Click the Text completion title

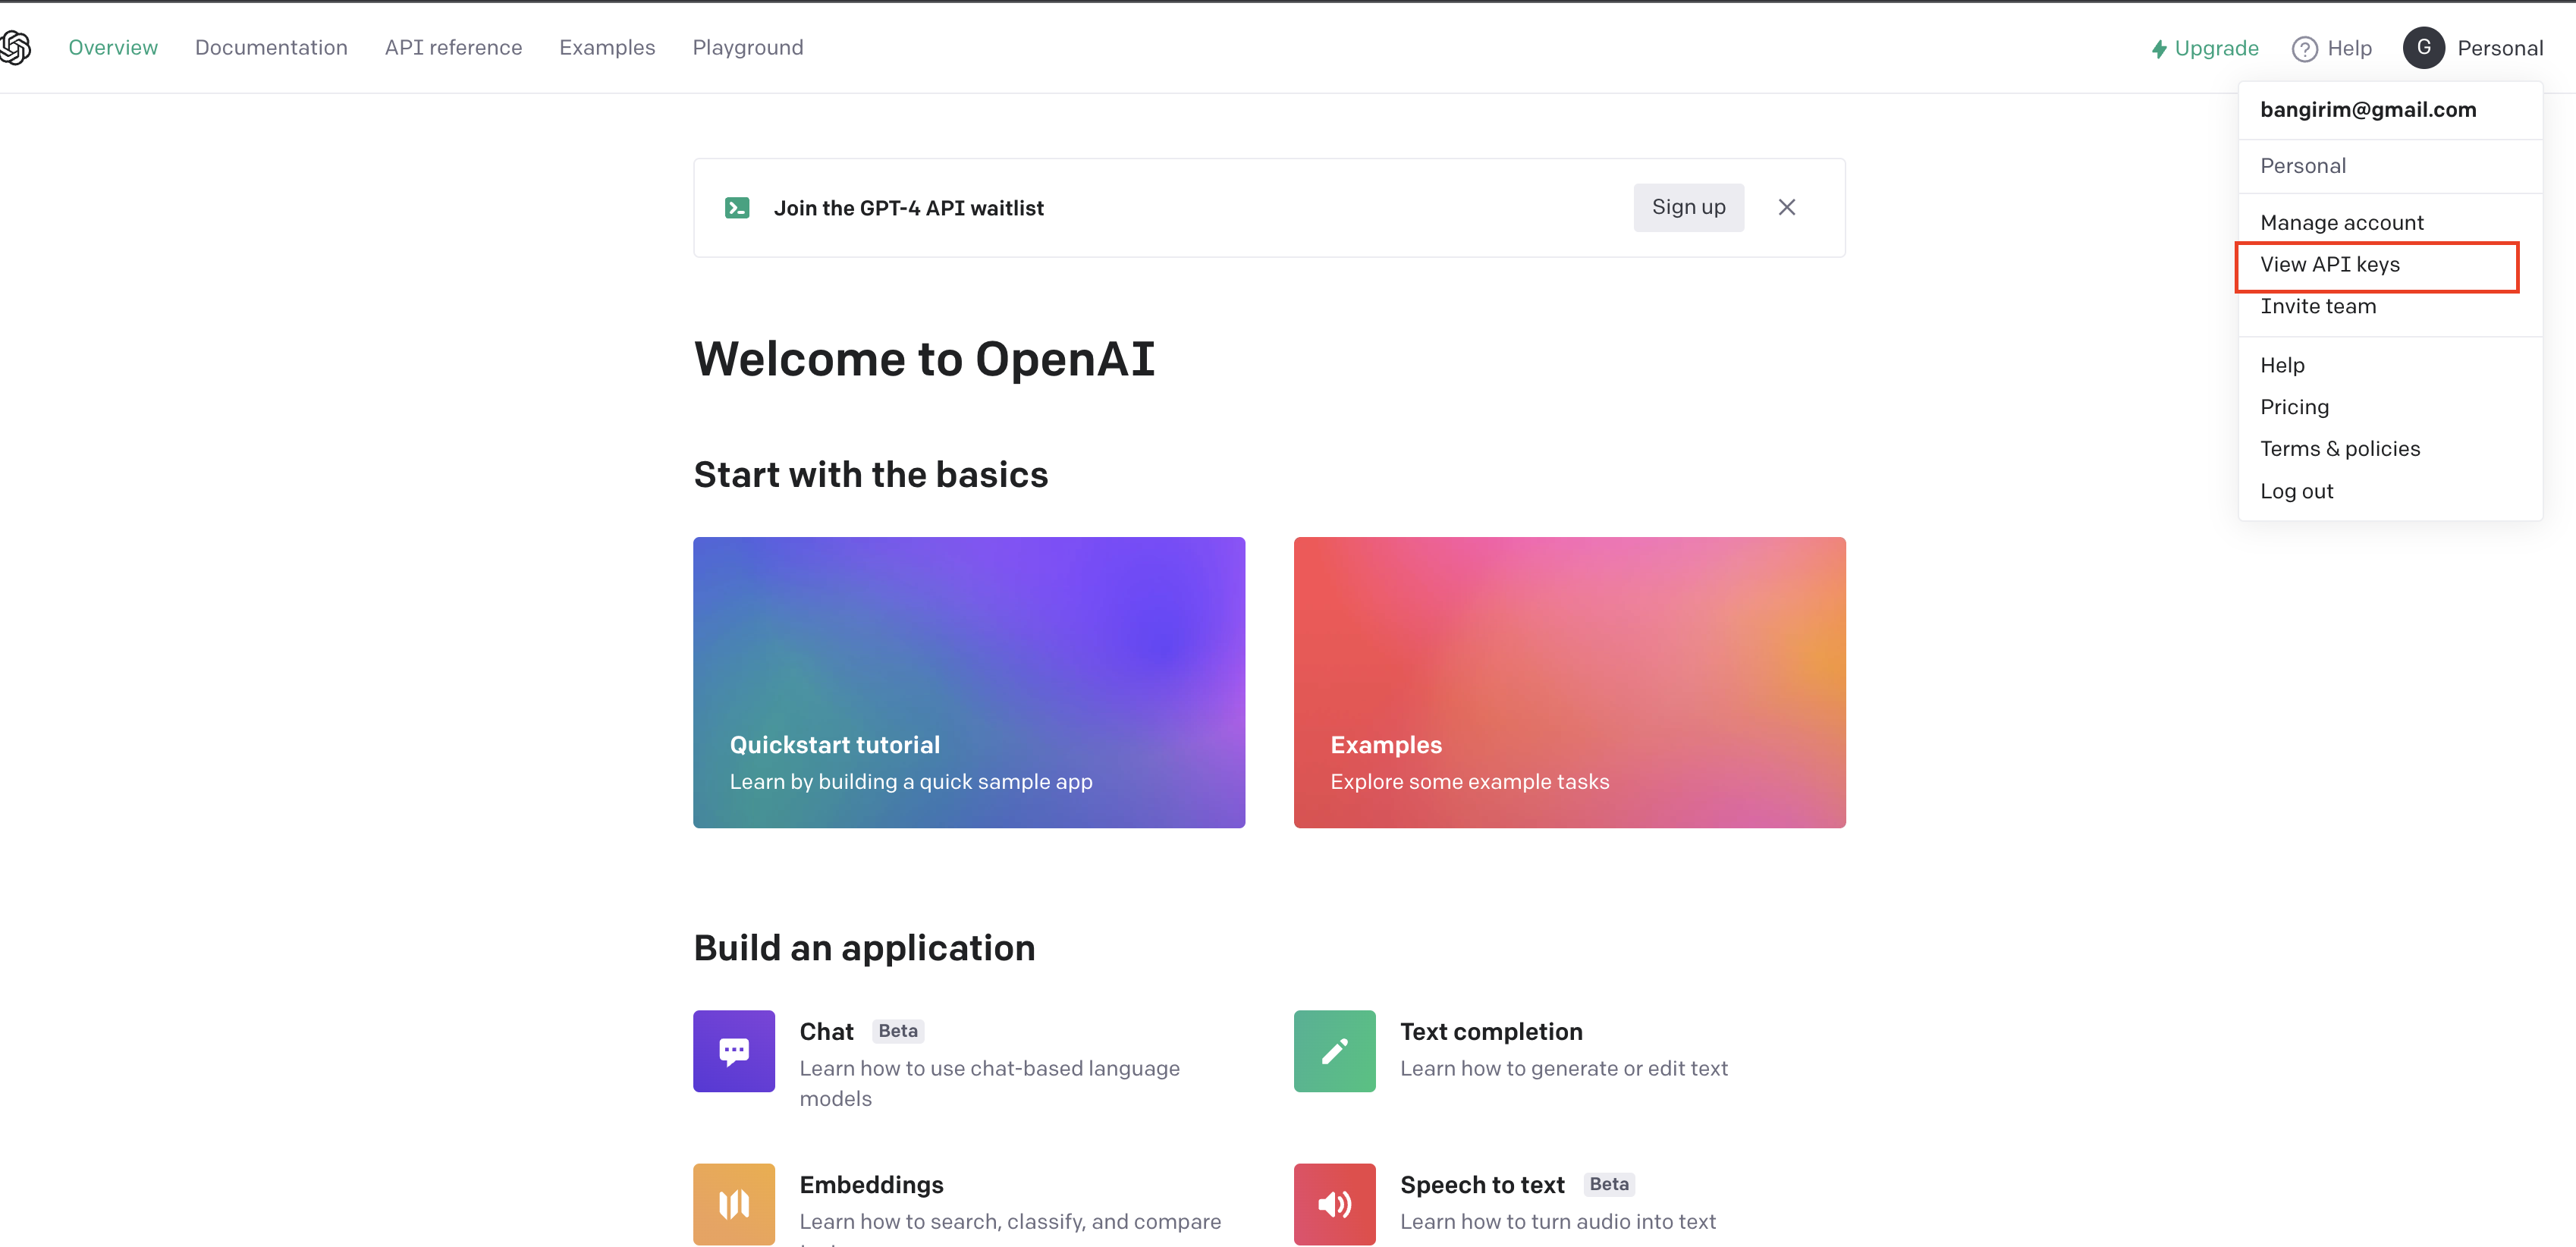coord(1491,1031)
